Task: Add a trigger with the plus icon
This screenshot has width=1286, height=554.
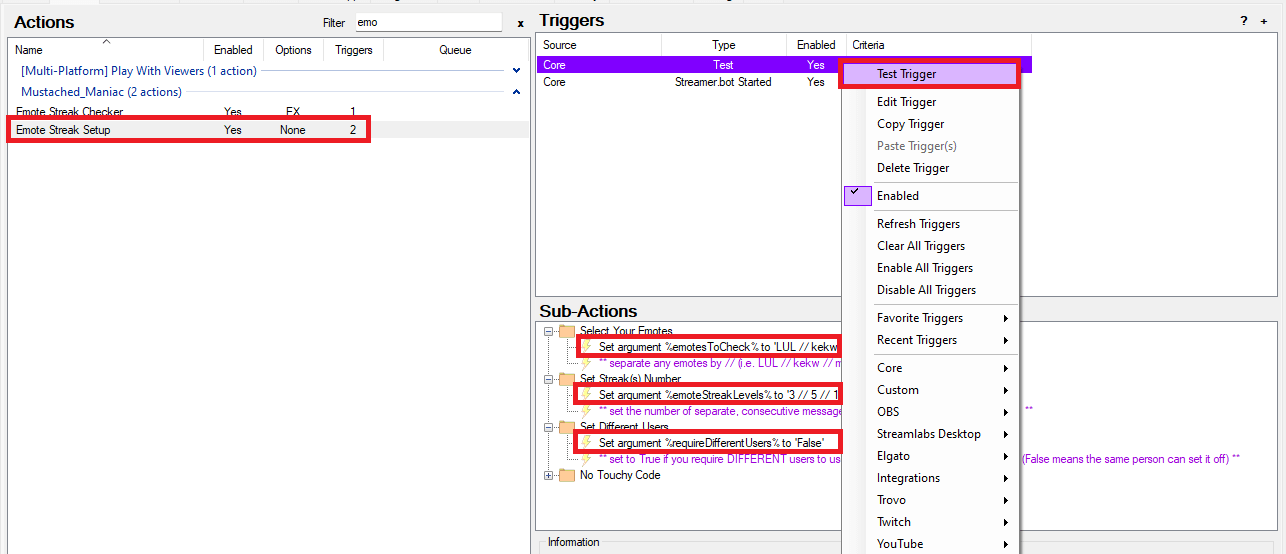Action: tap(1264, 21)
